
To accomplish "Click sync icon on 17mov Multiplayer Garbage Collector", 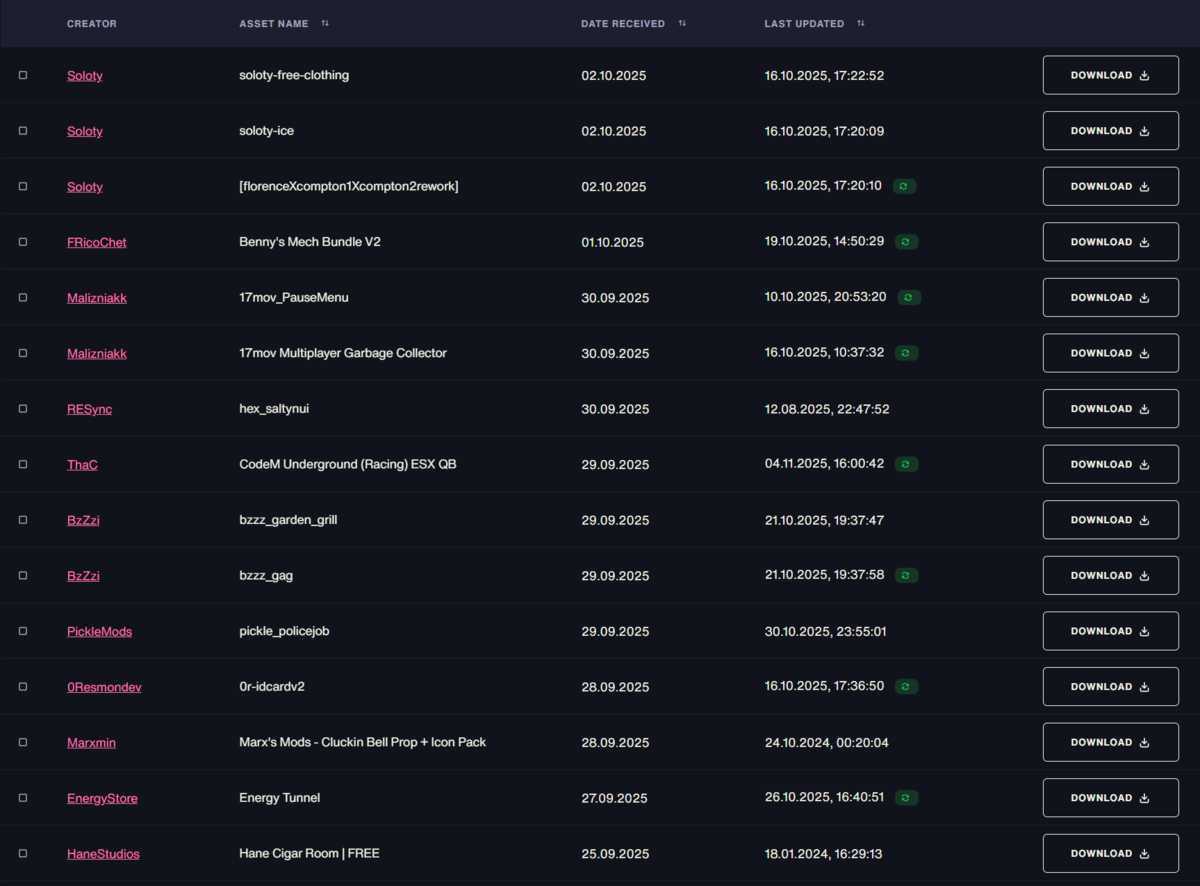I will pyautogui.click(x=906, y=353).
